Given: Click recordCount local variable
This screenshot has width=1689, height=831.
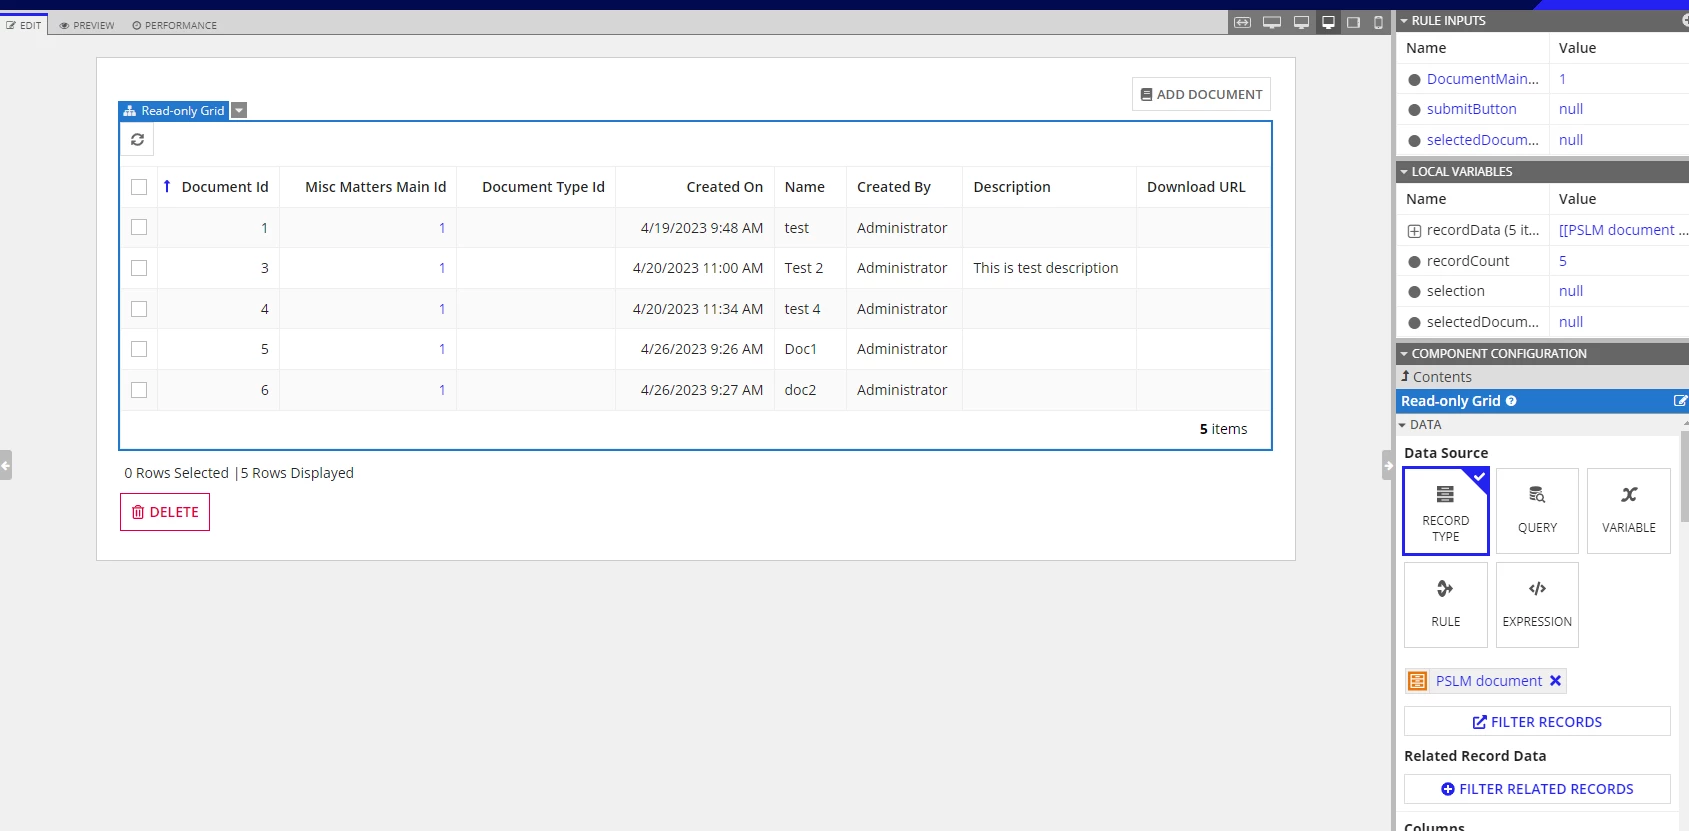Looking at the screenshot, I should 1467,261.
